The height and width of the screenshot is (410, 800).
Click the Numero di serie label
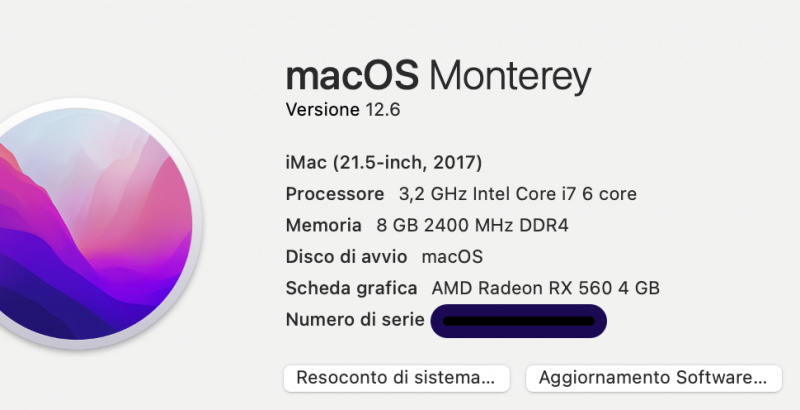point(352,320)
